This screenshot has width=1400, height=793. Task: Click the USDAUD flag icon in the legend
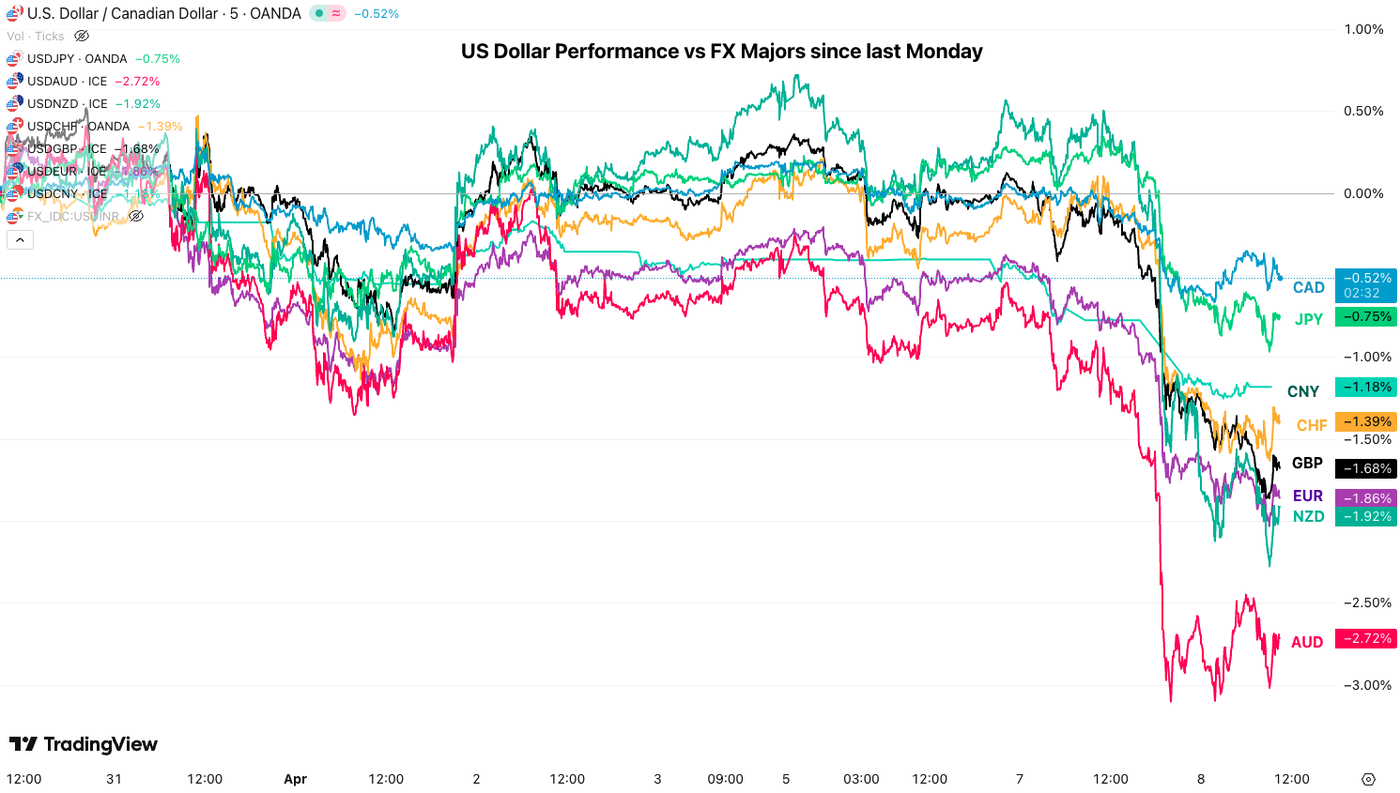[12, 80]
